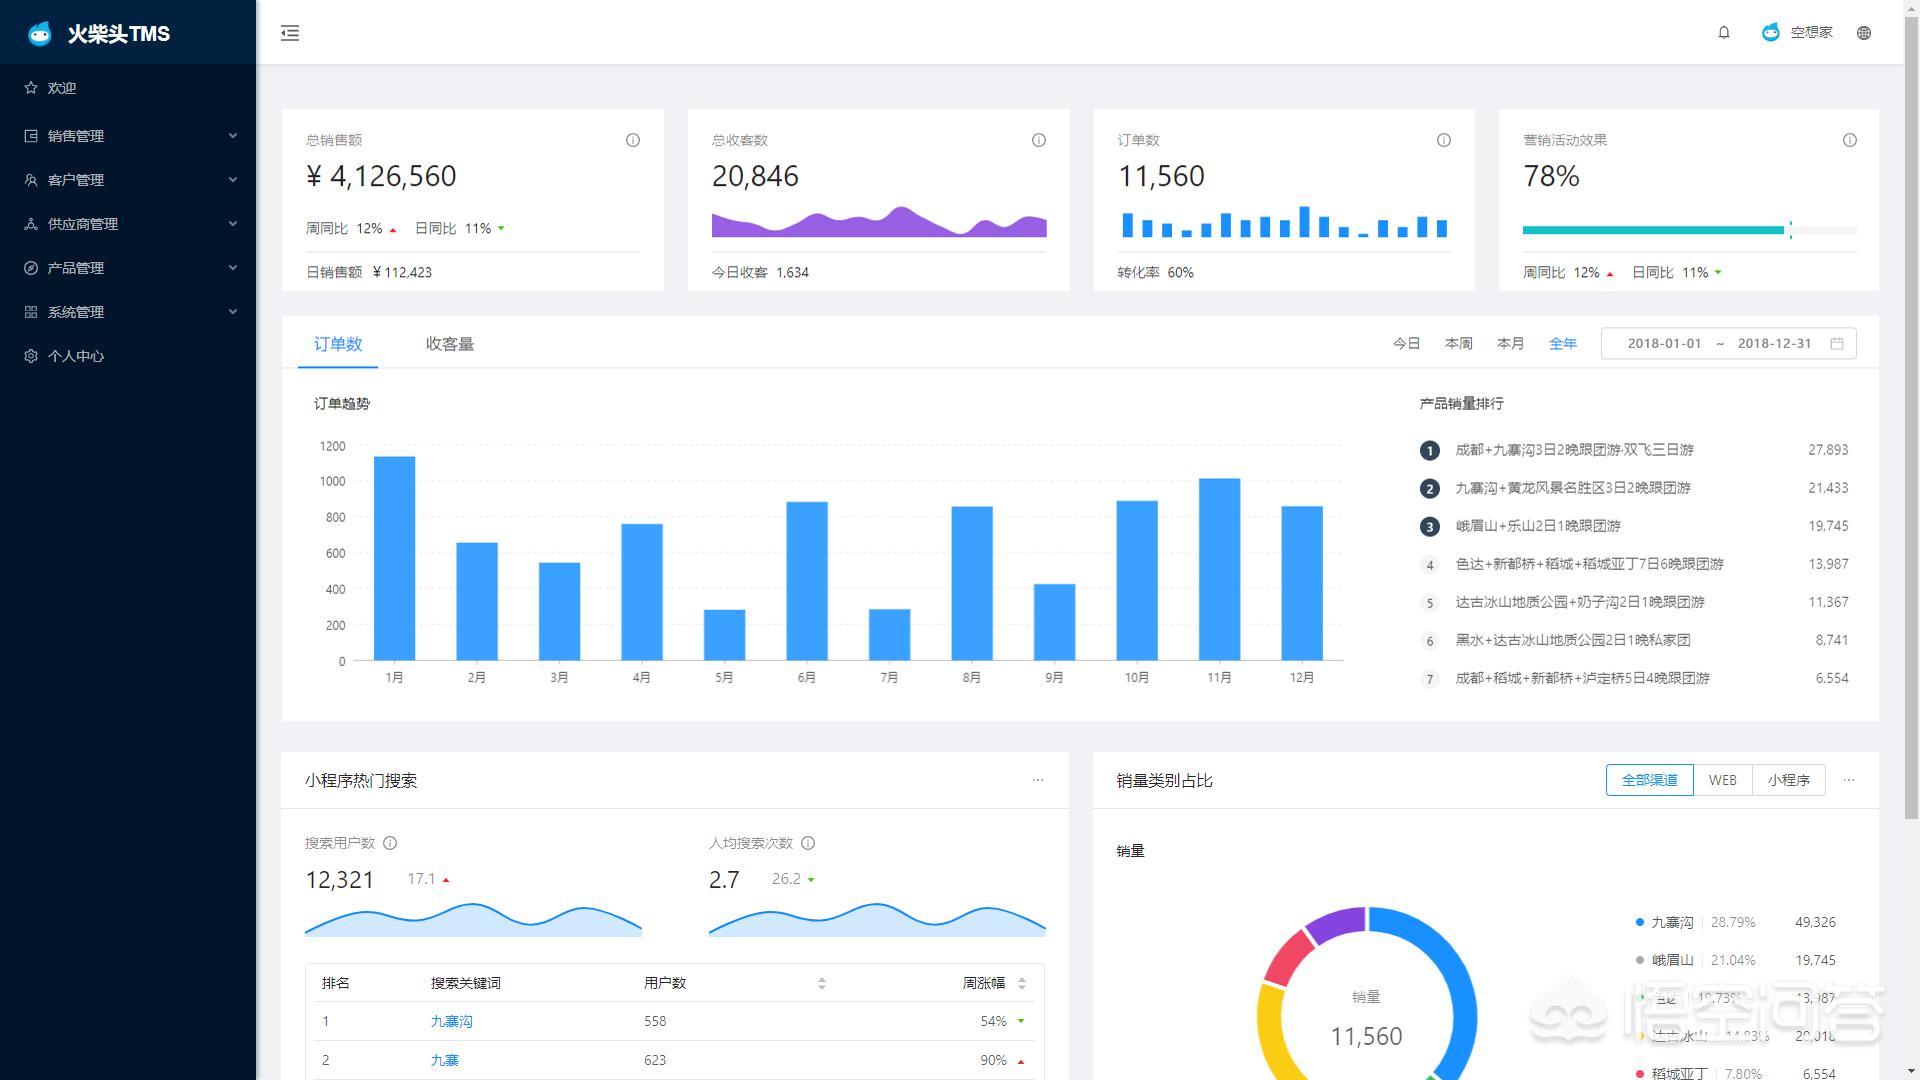Click info icon on 总销售额 card

point(633,140)
